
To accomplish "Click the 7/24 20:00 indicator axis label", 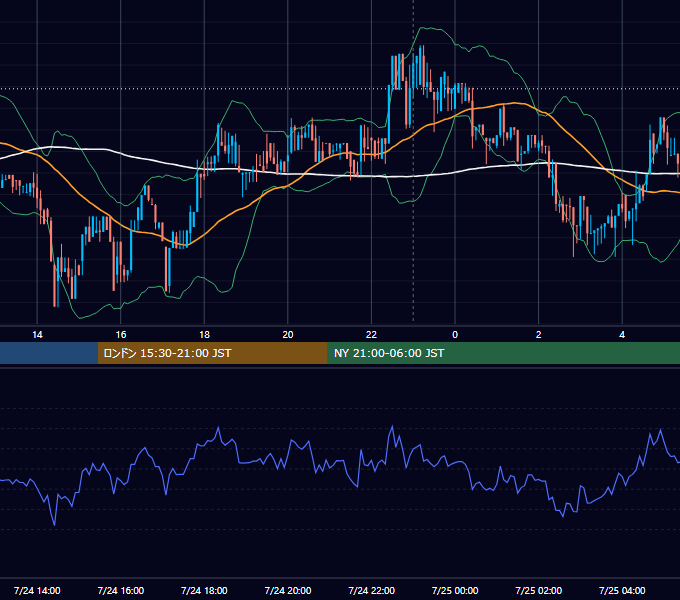I will pos(288,590).
